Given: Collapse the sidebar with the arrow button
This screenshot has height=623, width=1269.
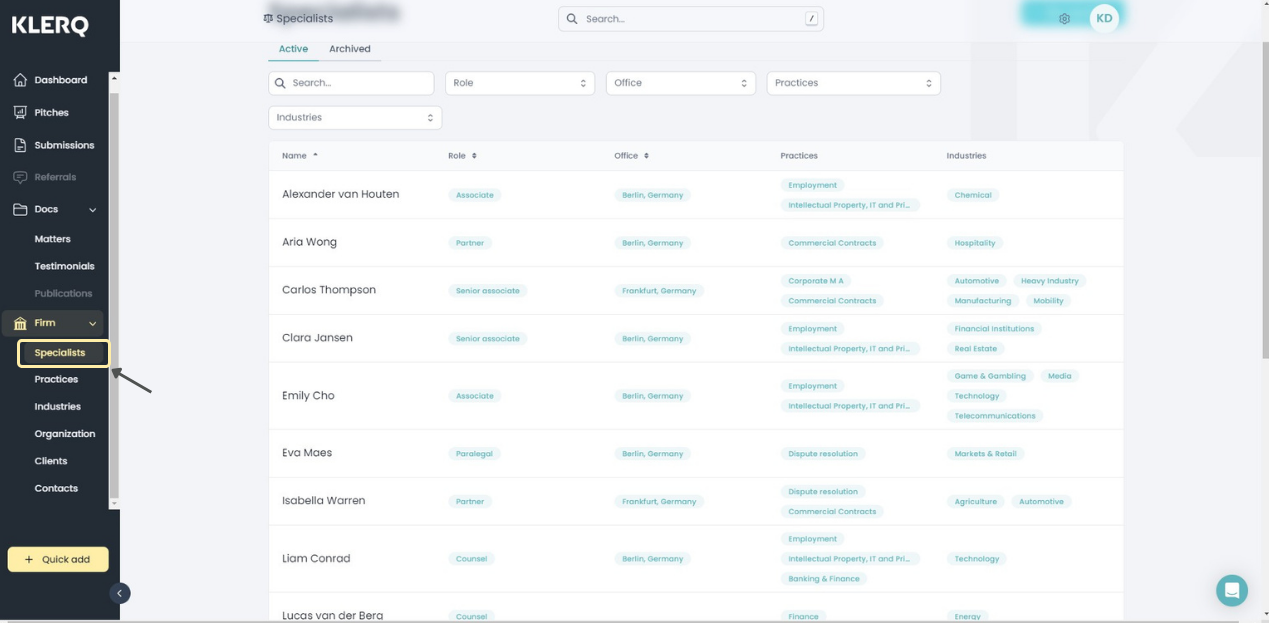Looking at the screenshot, I should pos(119,593).
